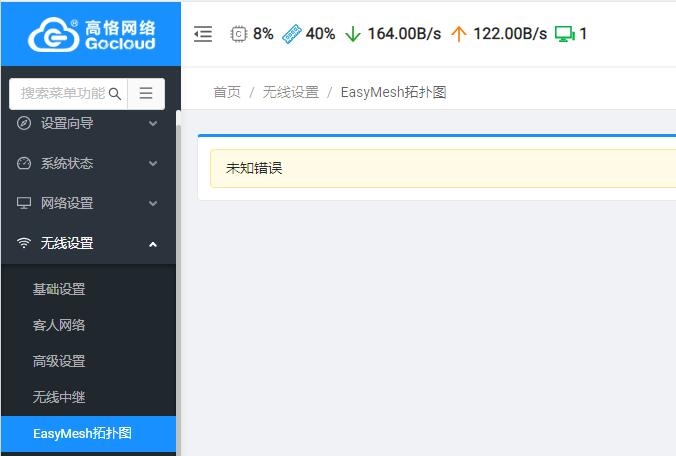This screenshot has width=676, height=456.
Task: Expand the 网络设置 menu chevron
Action: click(153, 203)
